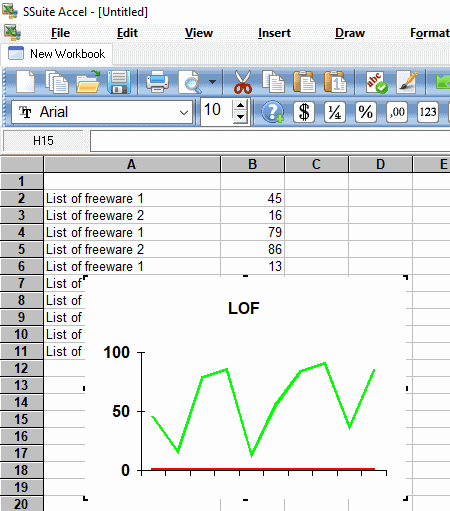The image size is (450, 511).
Task: Click the duplicate documents toolbar icon
Action: point(56,82)
